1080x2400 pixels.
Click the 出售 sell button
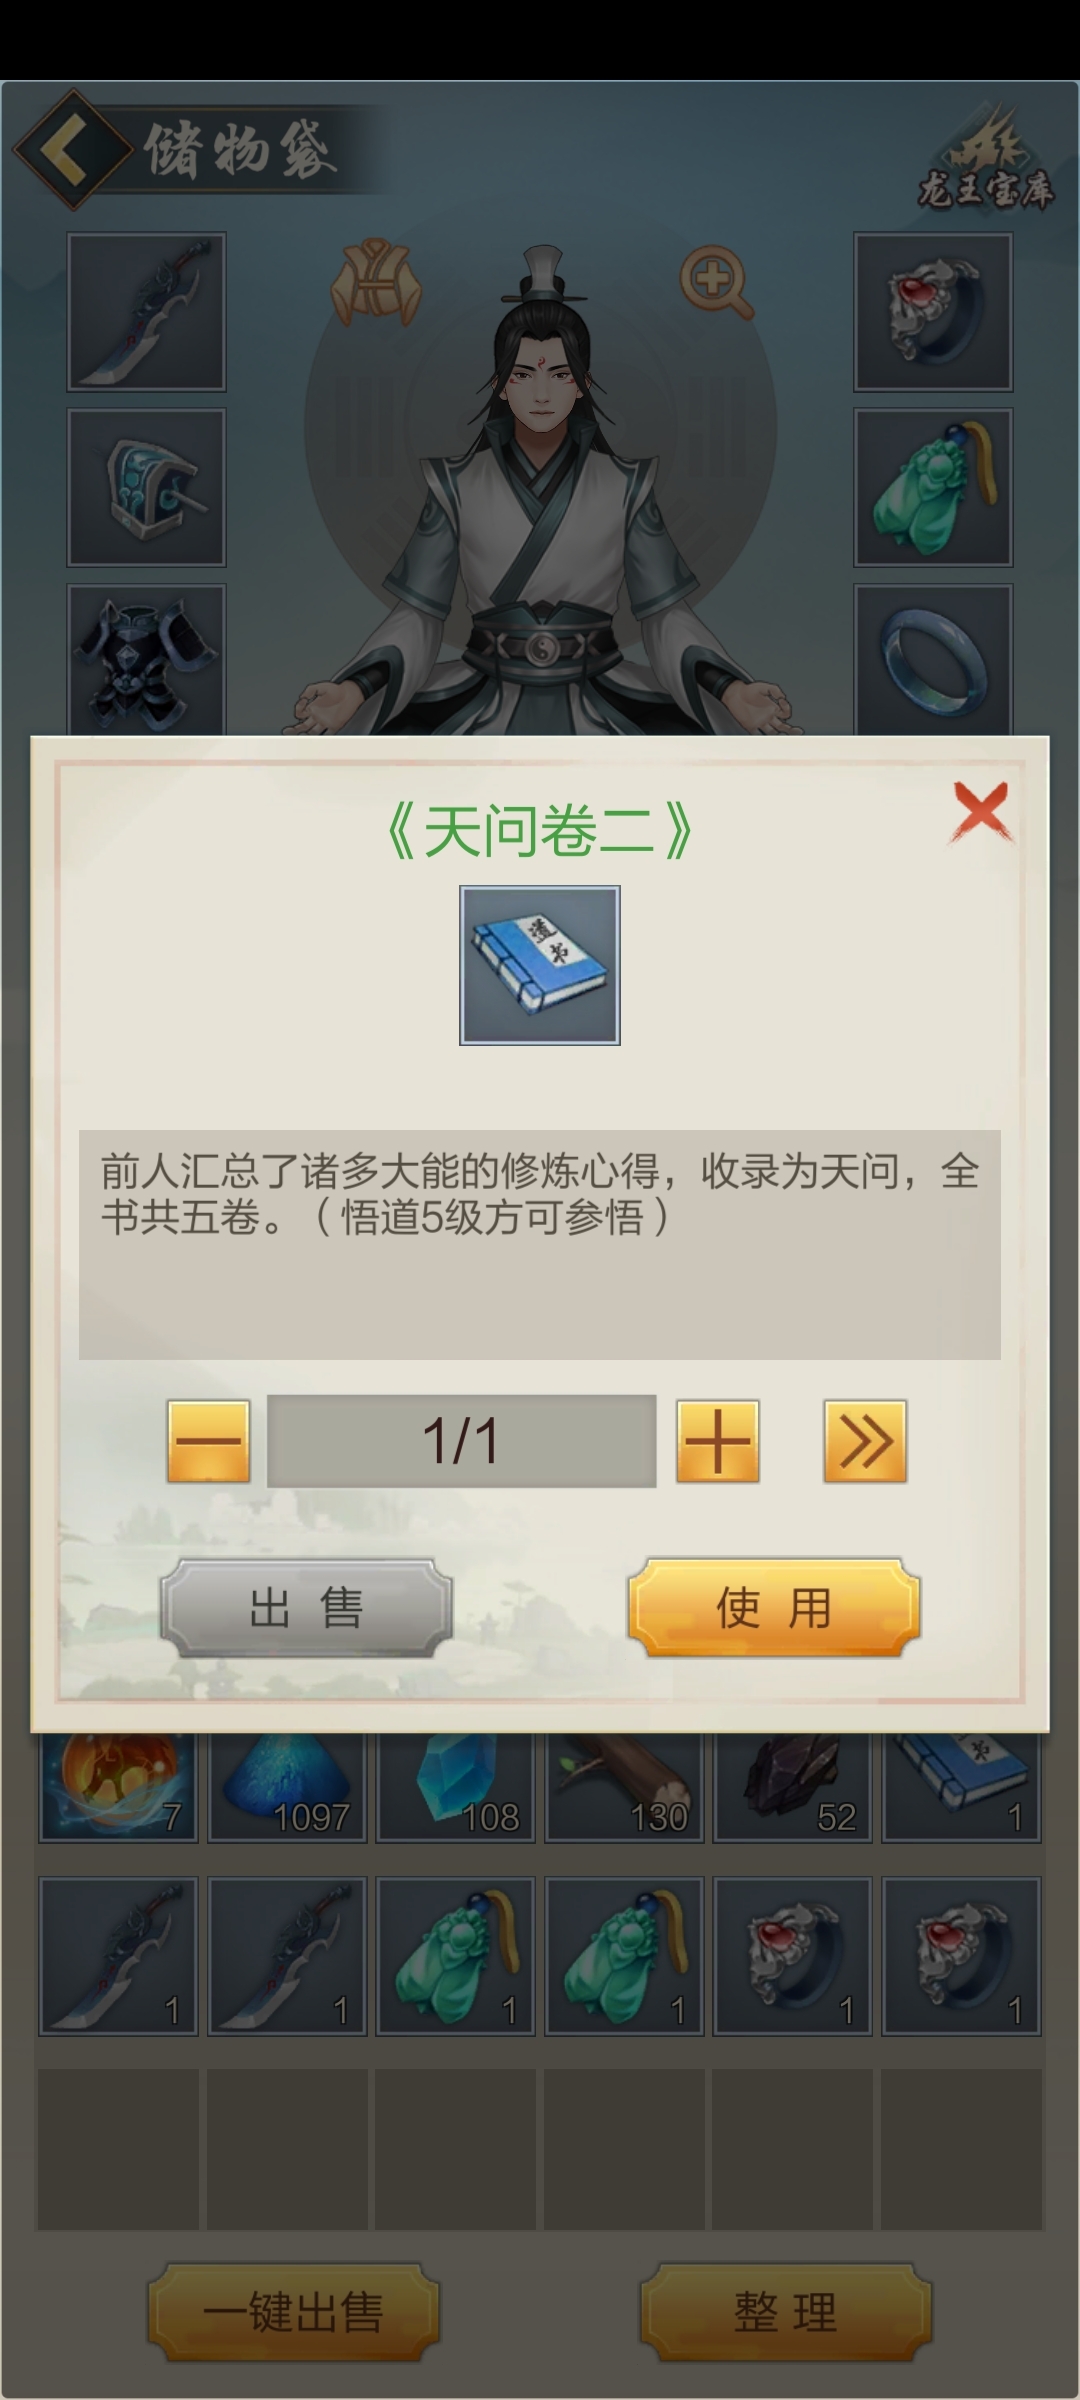pyautogui.click(x=306, y=1608)
